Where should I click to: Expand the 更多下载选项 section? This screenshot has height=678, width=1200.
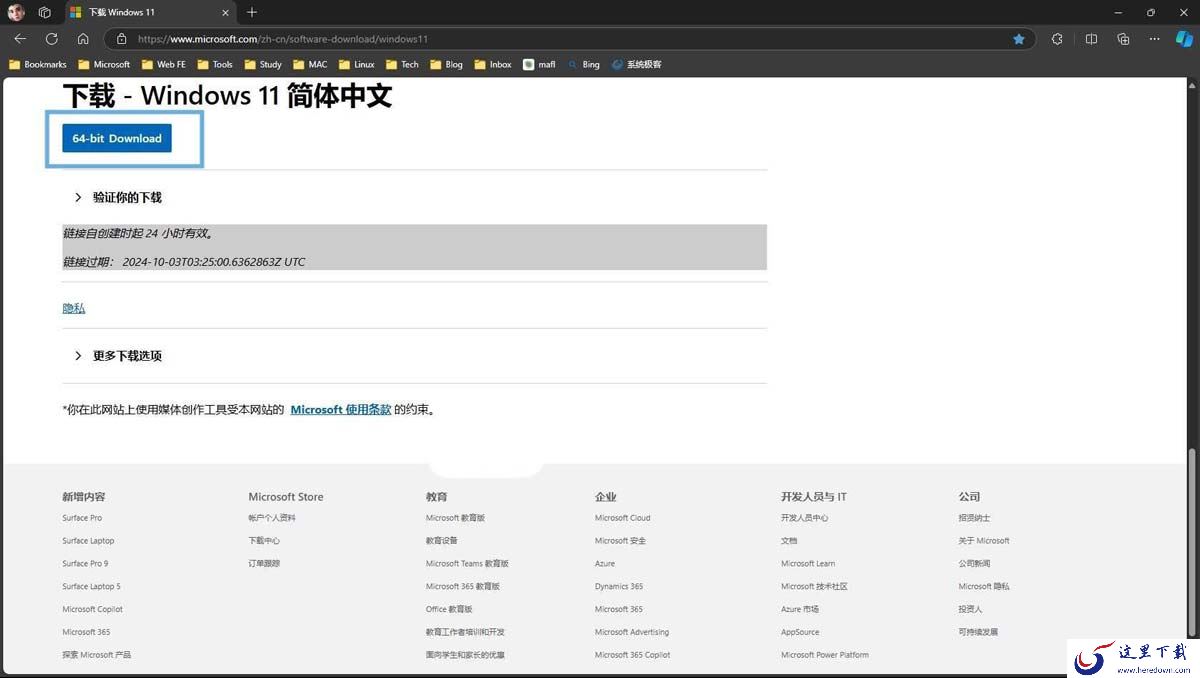[x=118, y=356]
